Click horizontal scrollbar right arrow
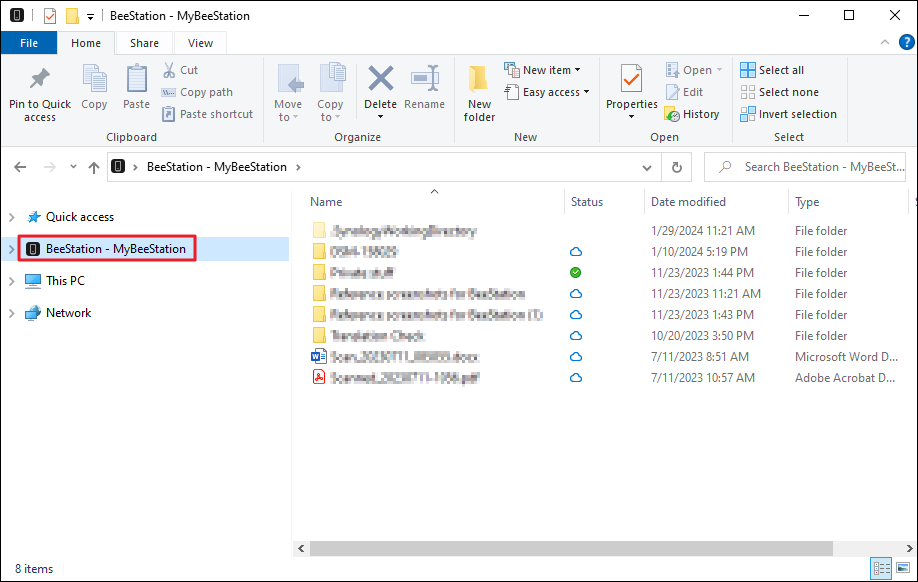This screenshot has height=582, width=918. coord(909,549)
